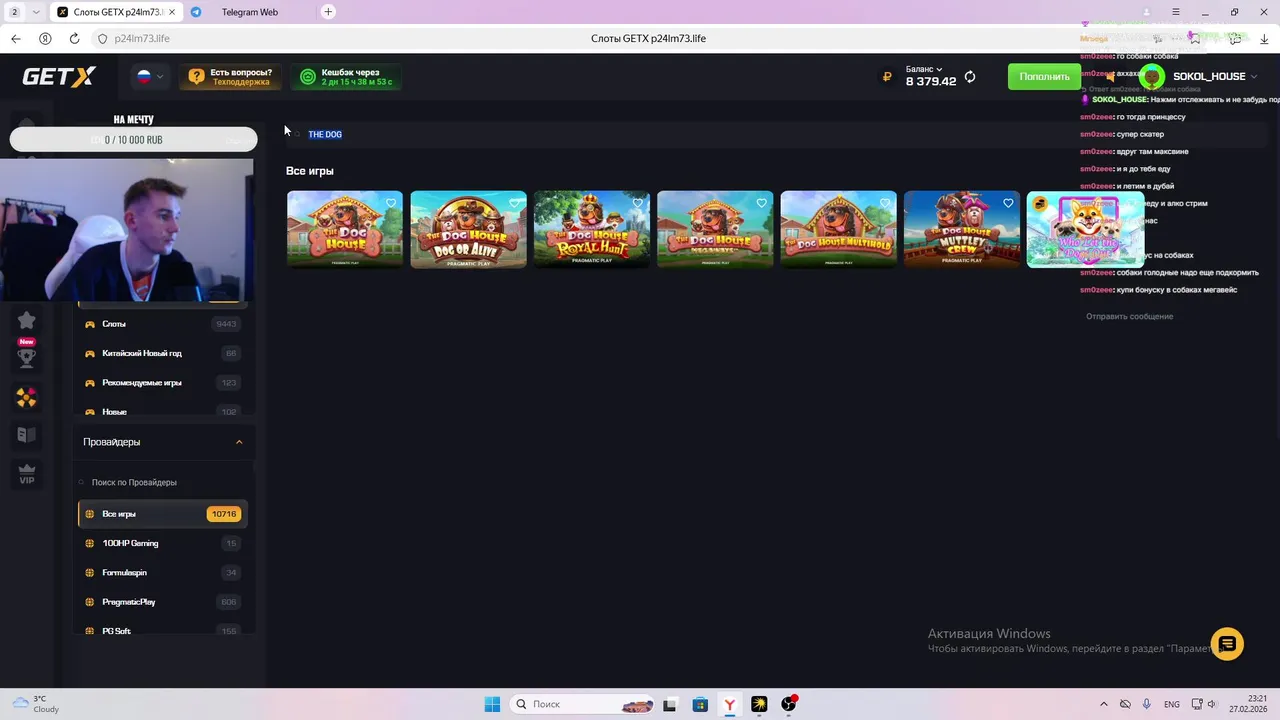The image size is (1280, 720).
Task: Open the cashback timer badge
Action: pyautogui.click(x=346, y=77)
